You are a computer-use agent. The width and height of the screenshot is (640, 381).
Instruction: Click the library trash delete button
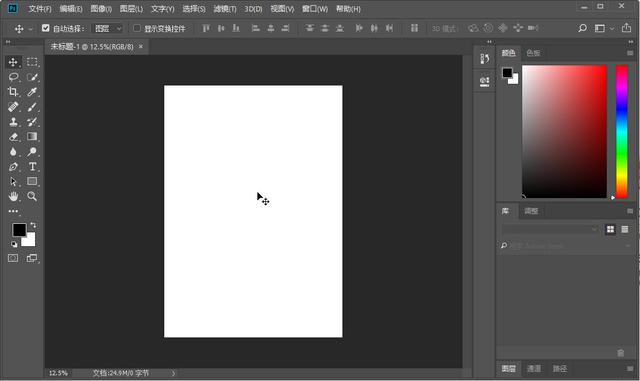click(620, 353)
